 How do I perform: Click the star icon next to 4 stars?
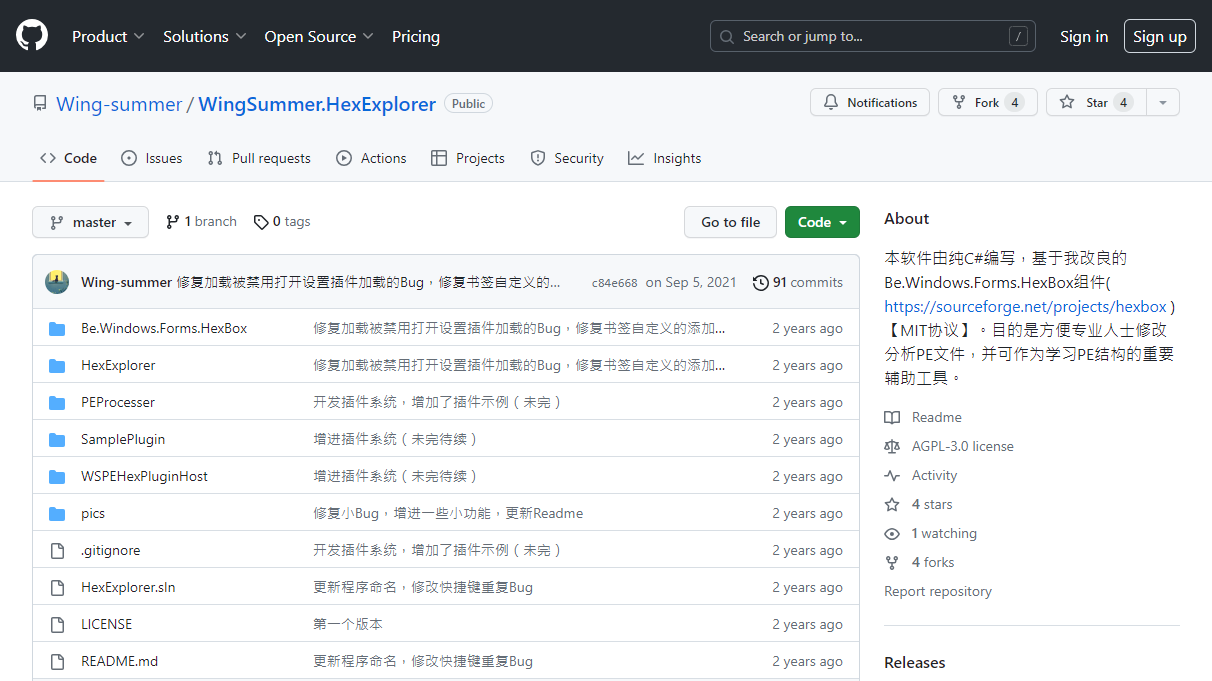[x=892, y=504]
